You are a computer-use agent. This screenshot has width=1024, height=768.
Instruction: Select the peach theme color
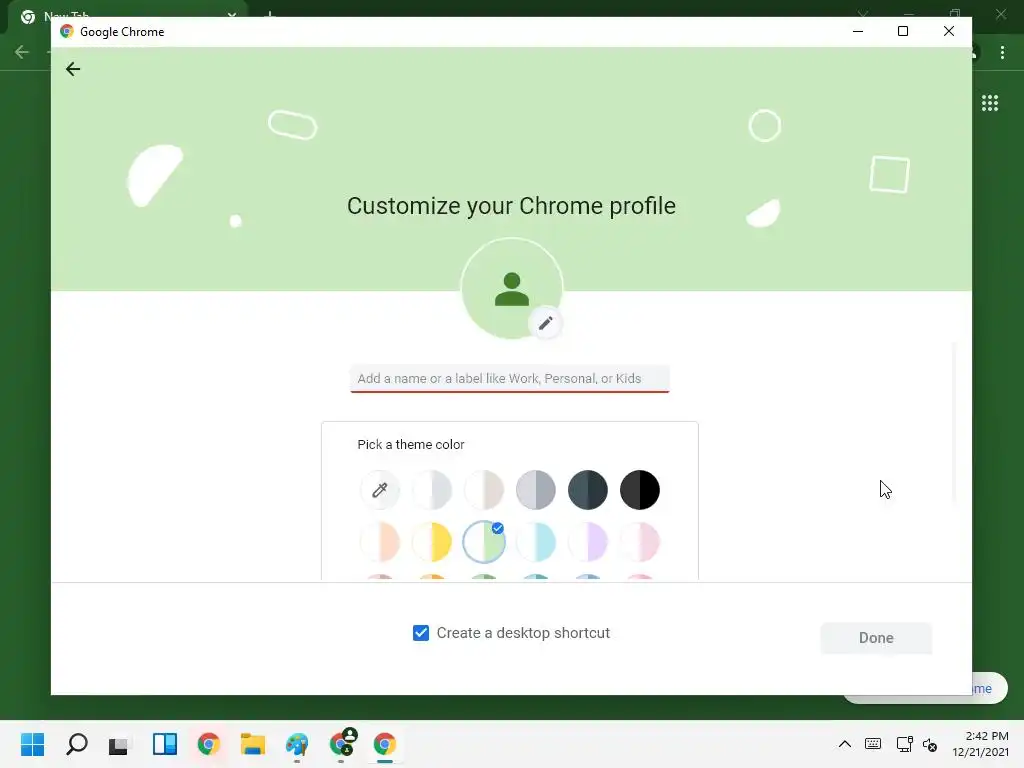pos(379,542)
